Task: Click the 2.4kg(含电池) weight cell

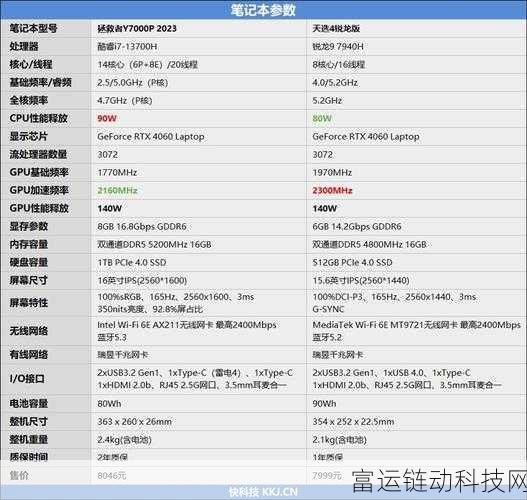Action: click(124, 440)
